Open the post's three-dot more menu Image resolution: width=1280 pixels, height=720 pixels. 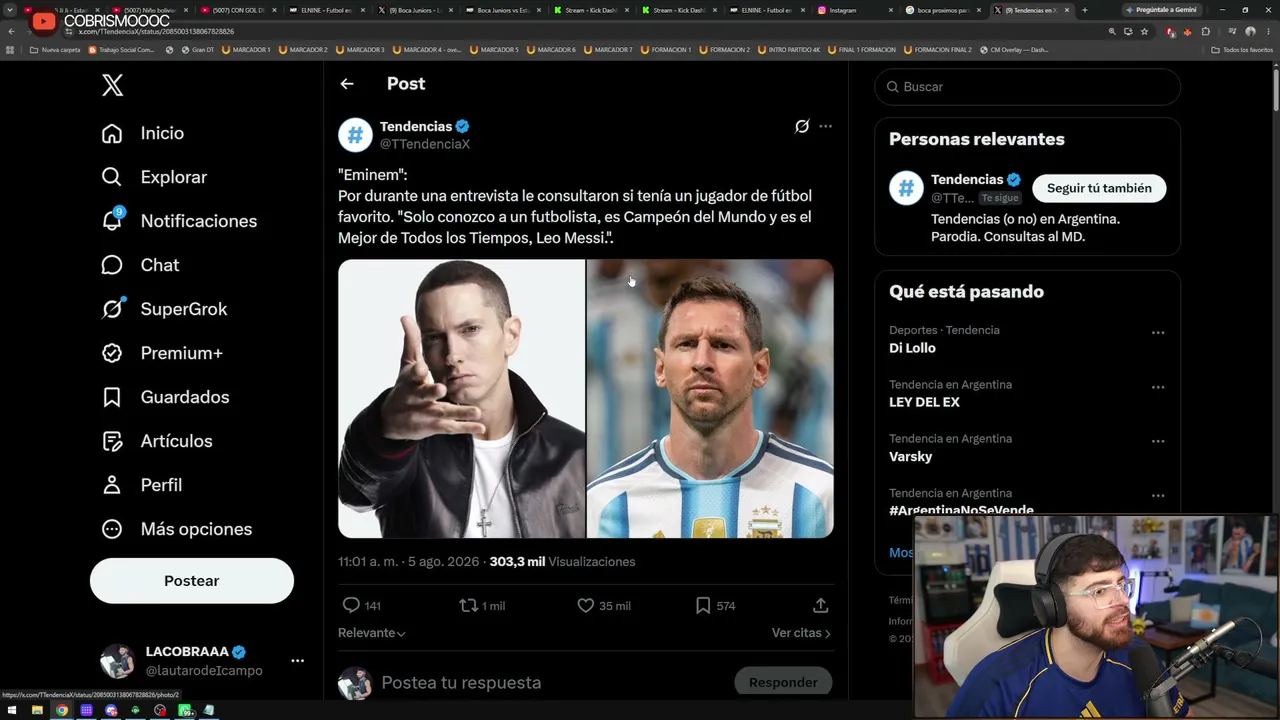pyautogui.click(x=825, y=127)
